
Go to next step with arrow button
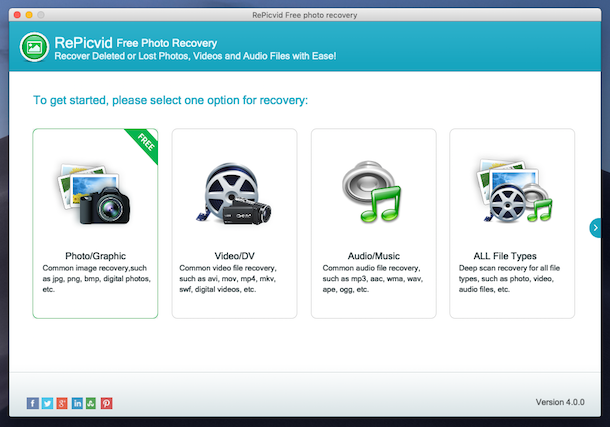tap(595, 228)
